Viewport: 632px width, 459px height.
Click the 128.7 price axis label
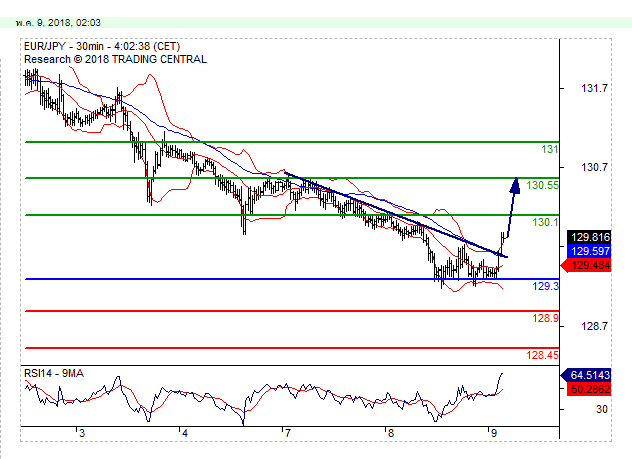click(x=594, y=326)
